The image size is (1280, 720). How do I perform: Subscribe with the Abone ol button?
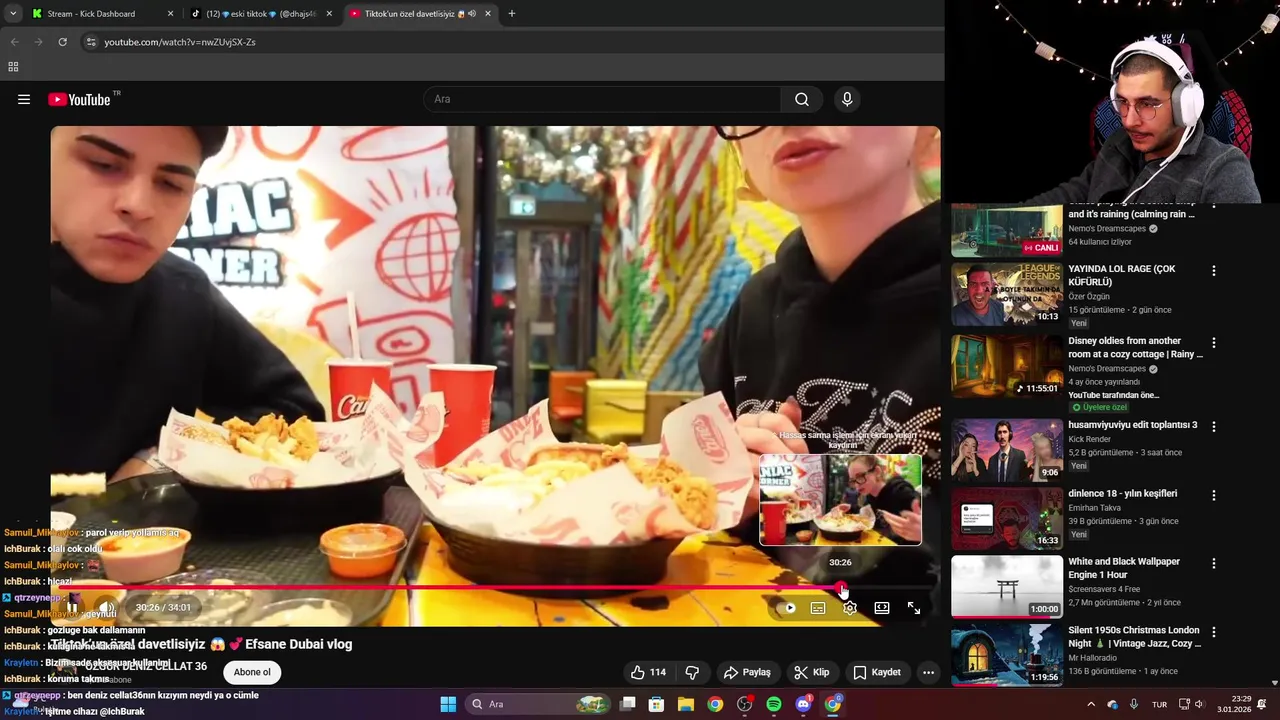[252, 672]
